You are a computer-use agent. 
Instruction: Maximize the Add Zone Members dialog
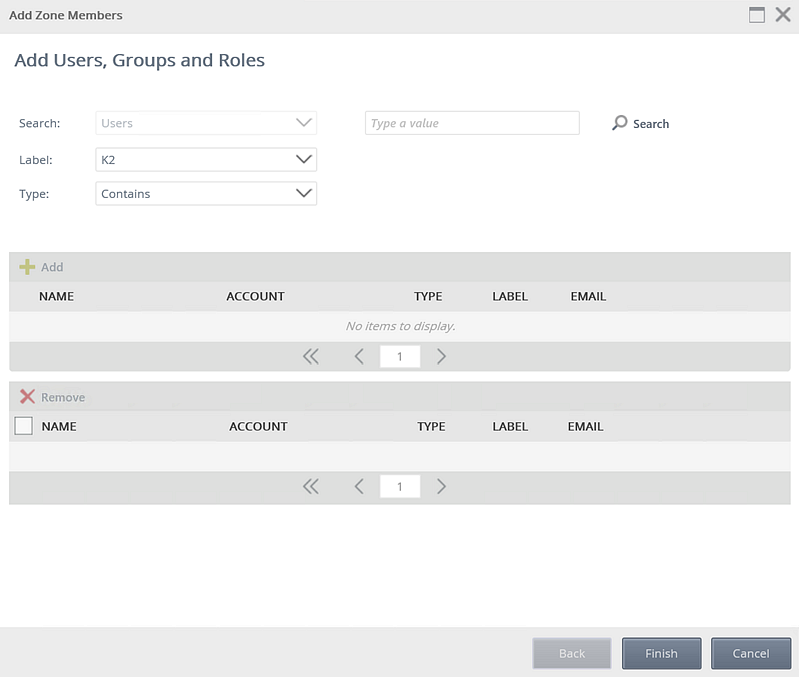coord(757,15)
